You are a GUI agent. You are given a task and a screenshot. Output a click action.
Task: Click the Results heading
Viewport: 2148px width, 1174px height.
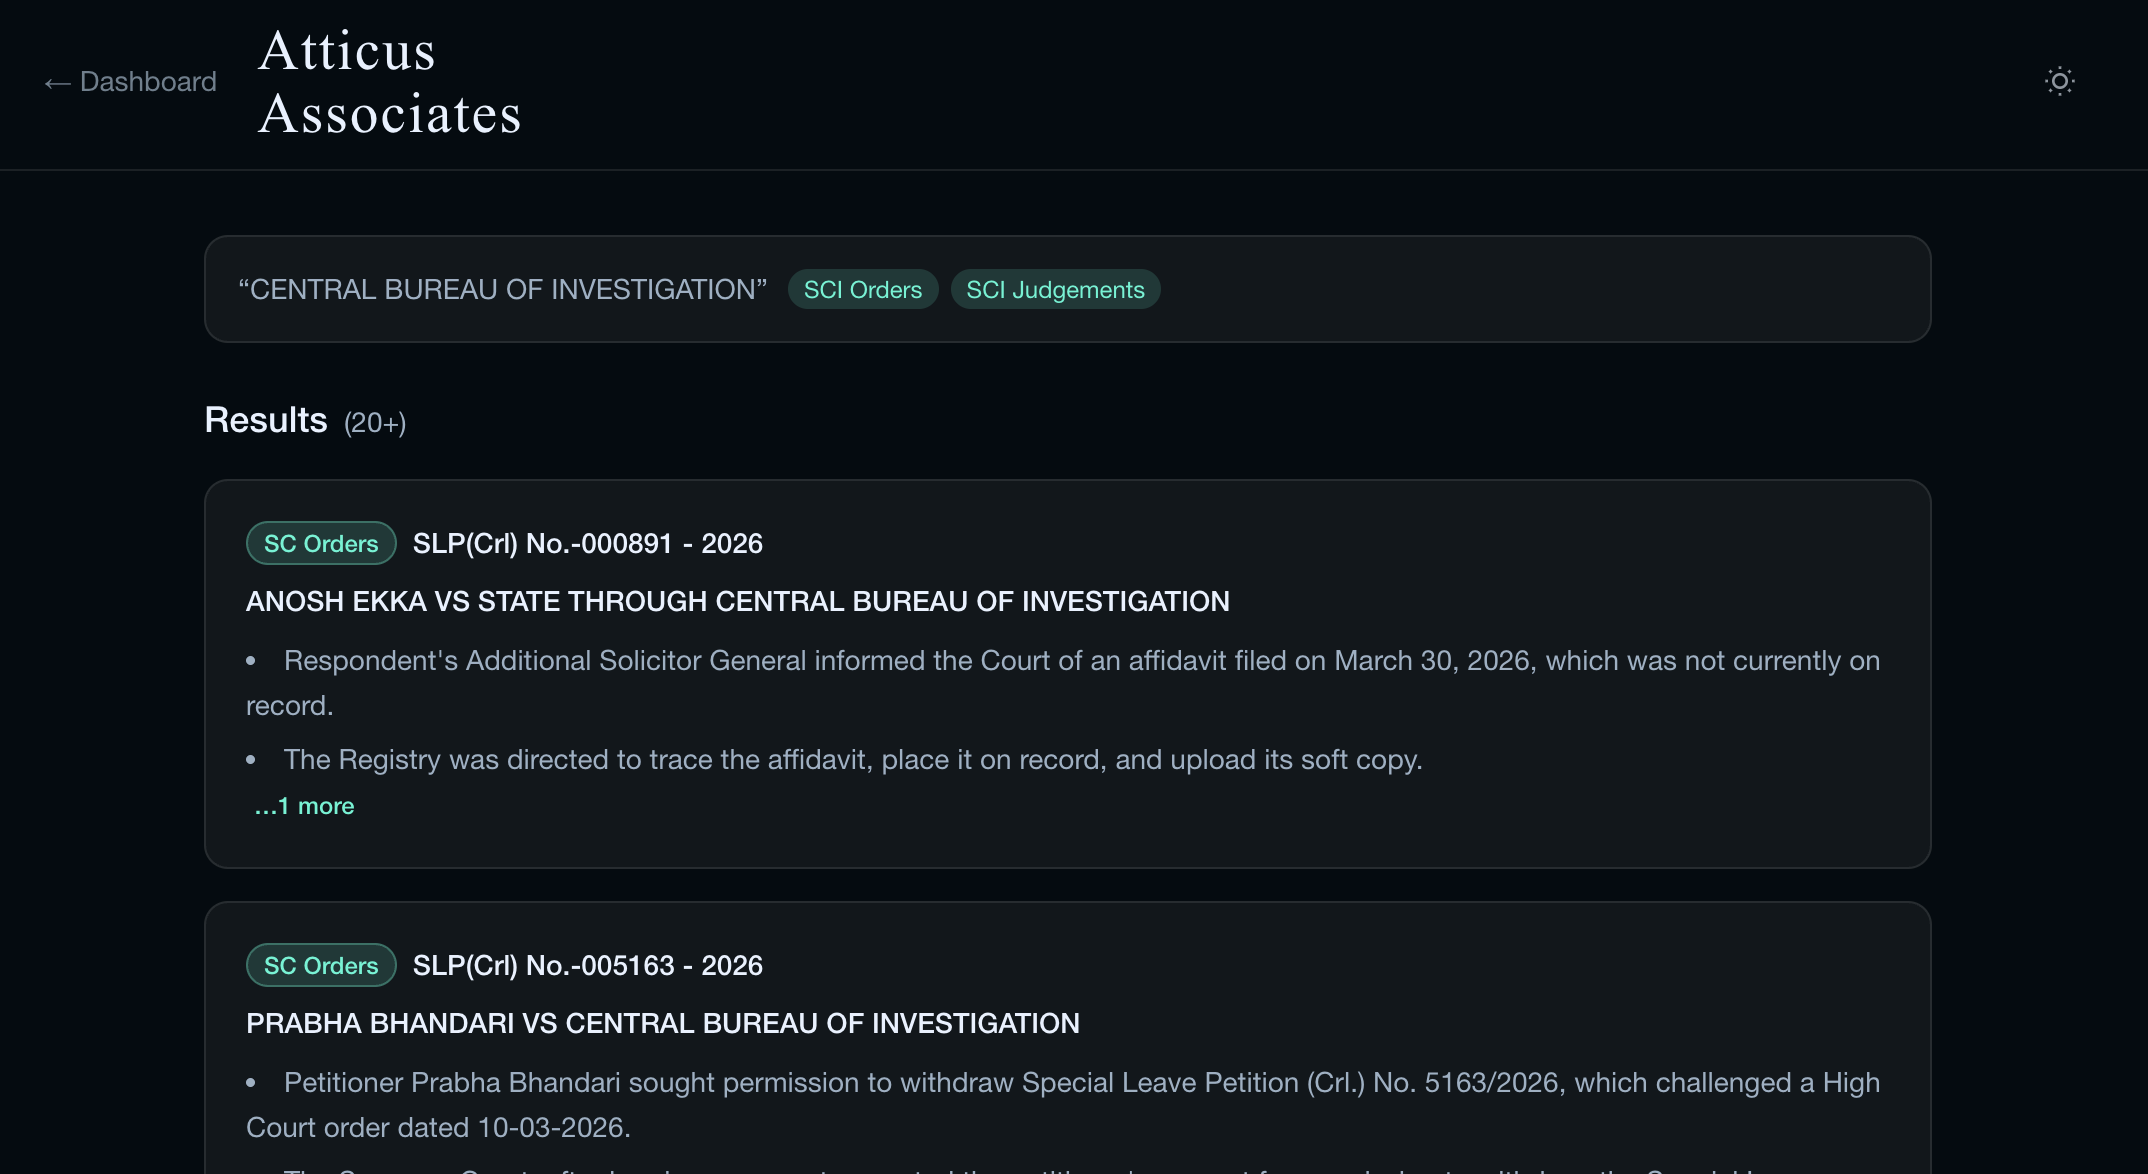(x=266, y=421)
